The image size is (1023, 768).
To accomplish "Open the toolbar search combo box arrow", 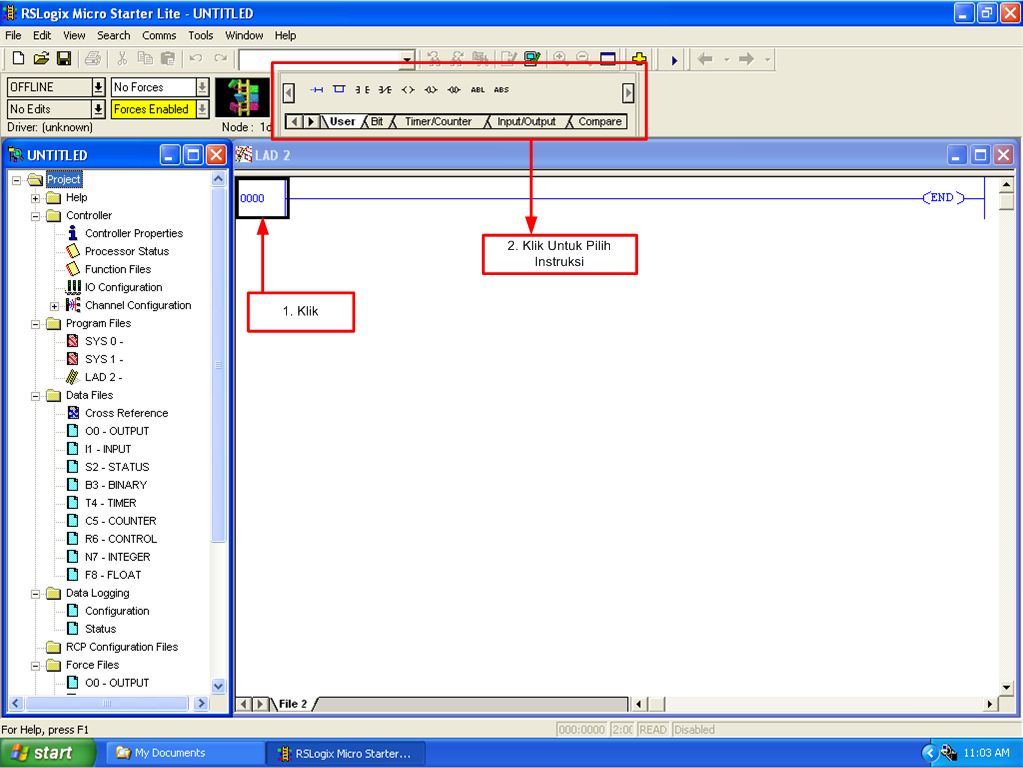I will (407, 60).
